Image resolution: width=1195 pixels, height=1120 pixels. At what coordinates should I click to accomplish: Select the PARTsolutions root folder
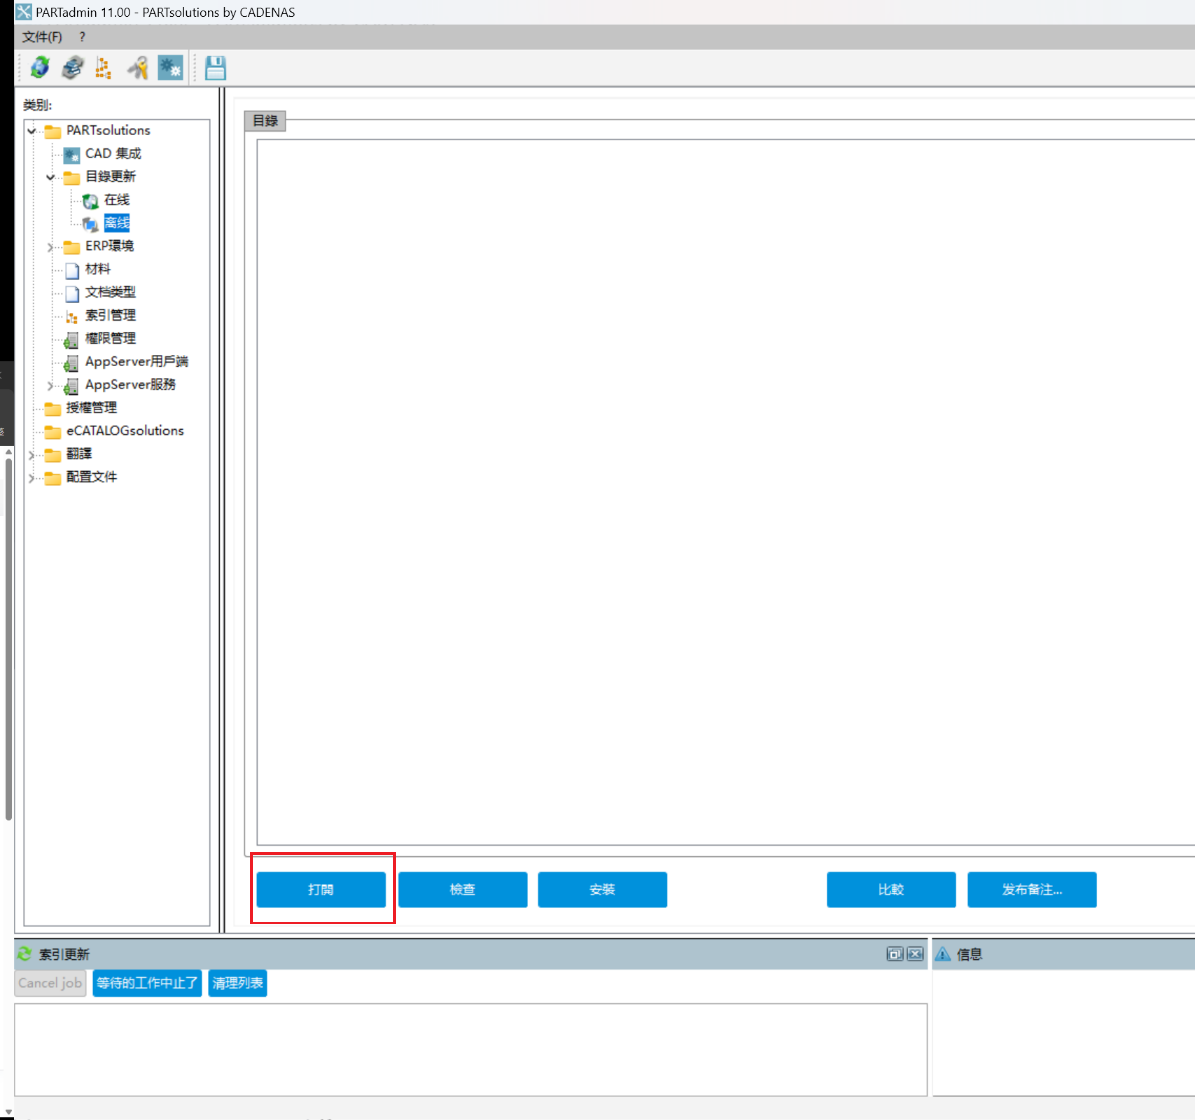click(x=108, y=130)
